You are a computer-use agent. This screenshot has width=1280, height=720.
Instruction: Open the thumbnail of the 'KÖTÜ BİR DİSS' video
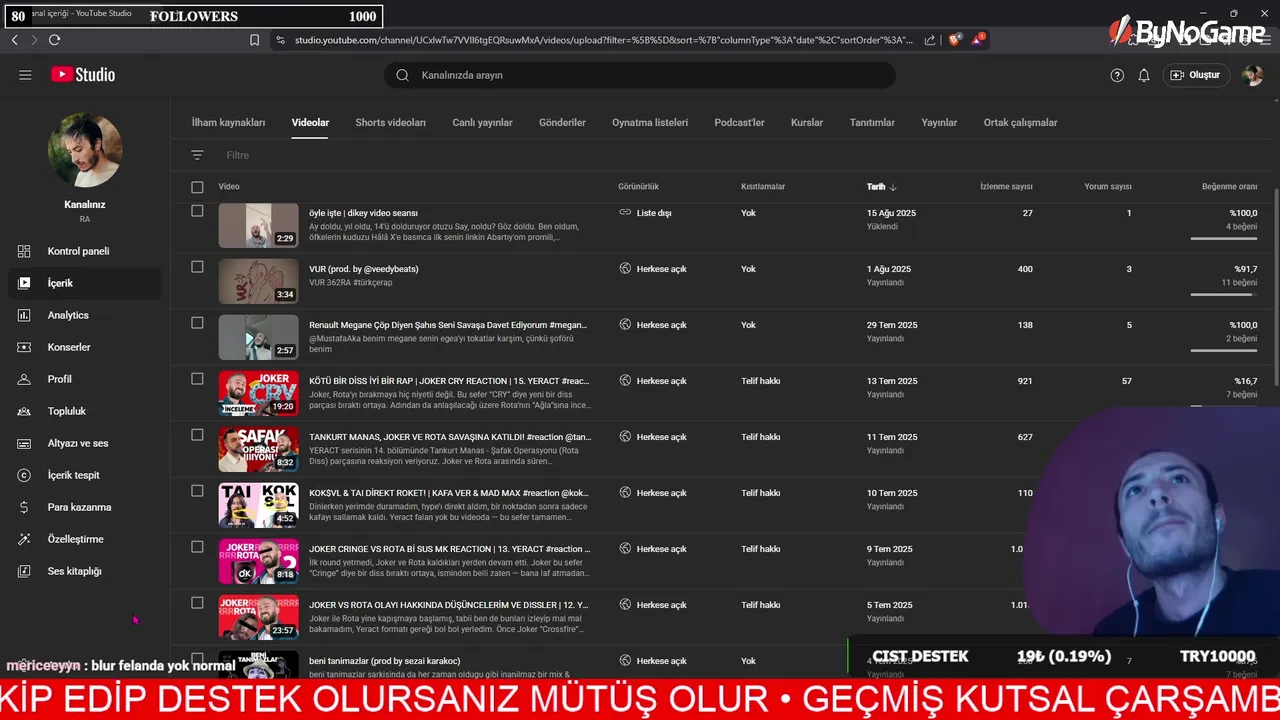point(258,393)
